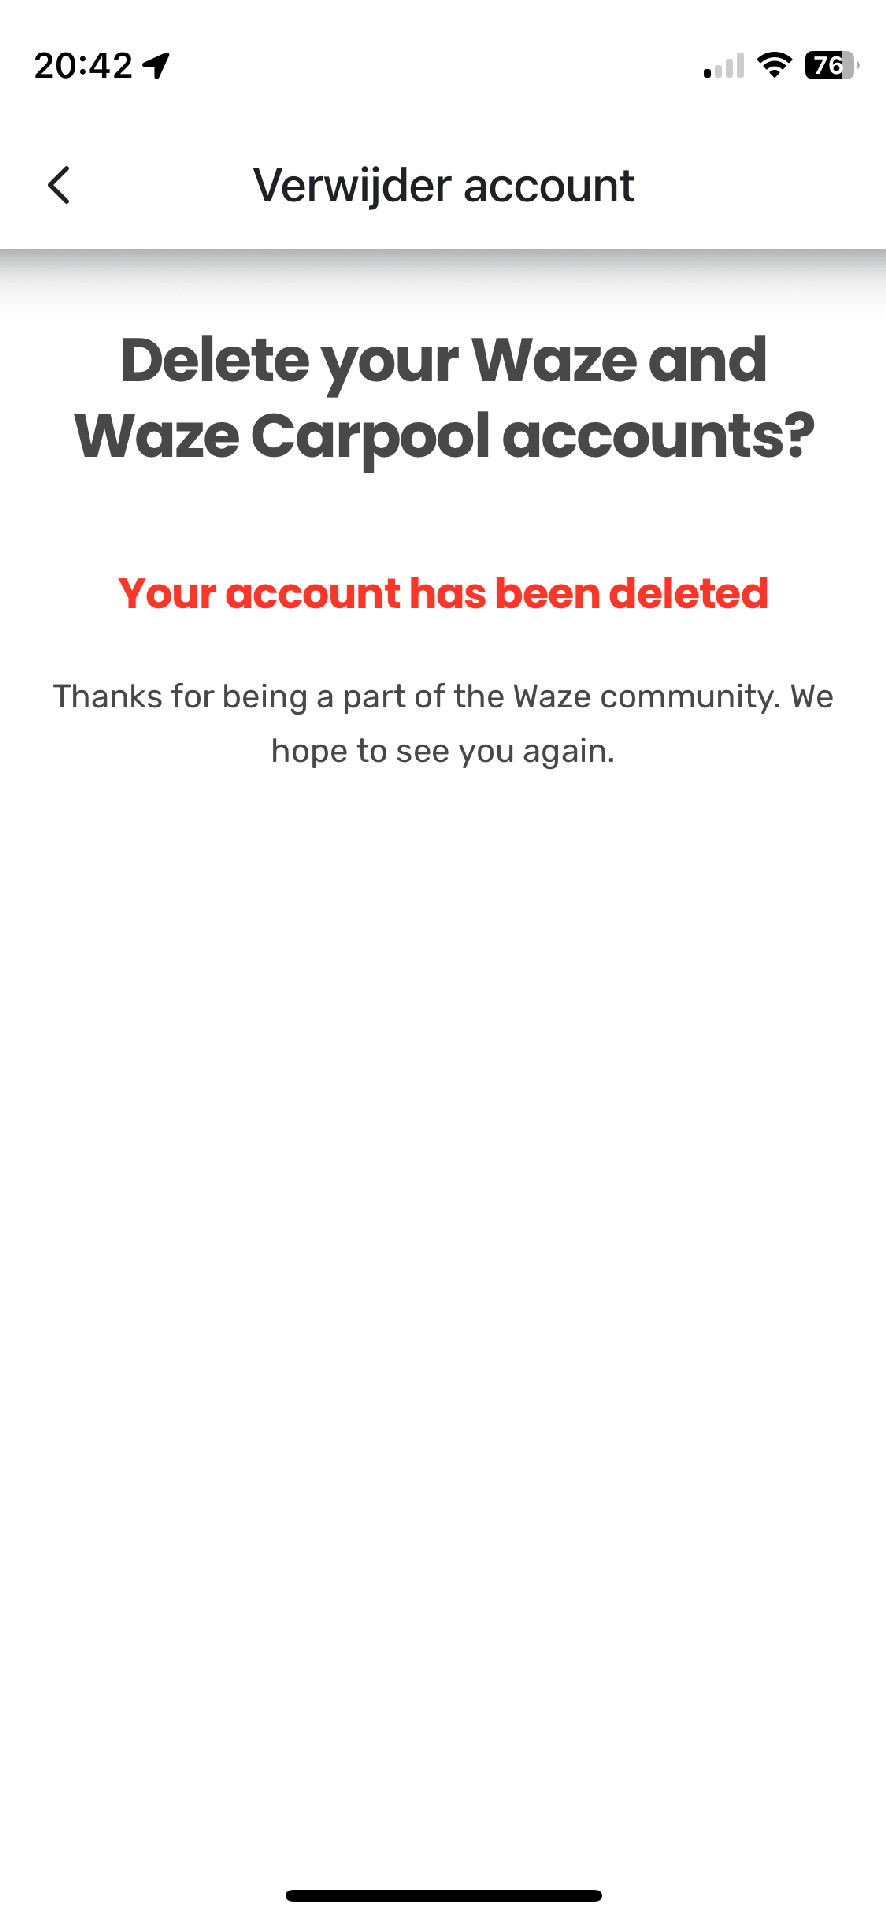Tap the hope to see you again line
Image resolution: width=886 pixels, height=1920 pixels.
coord(443,751)
